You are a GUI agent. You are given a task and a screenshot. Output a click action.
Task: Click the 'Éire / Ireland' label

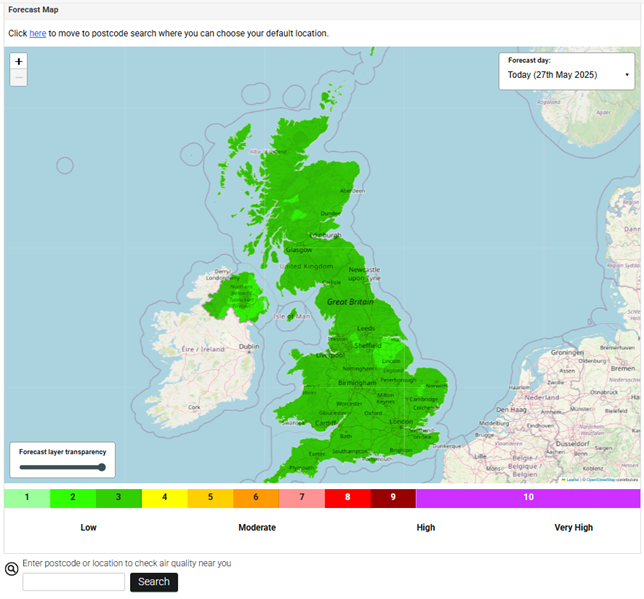coord(203,349)
